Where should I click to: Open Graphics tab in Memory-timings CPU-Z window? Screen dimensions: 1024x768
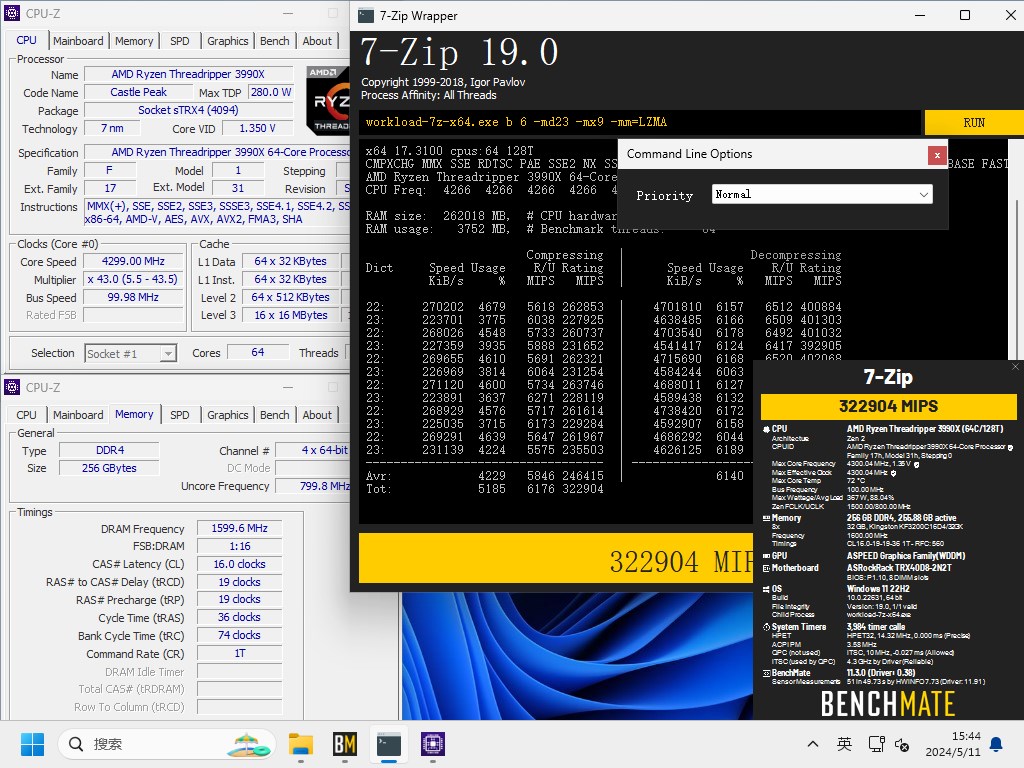pos(227,415)
